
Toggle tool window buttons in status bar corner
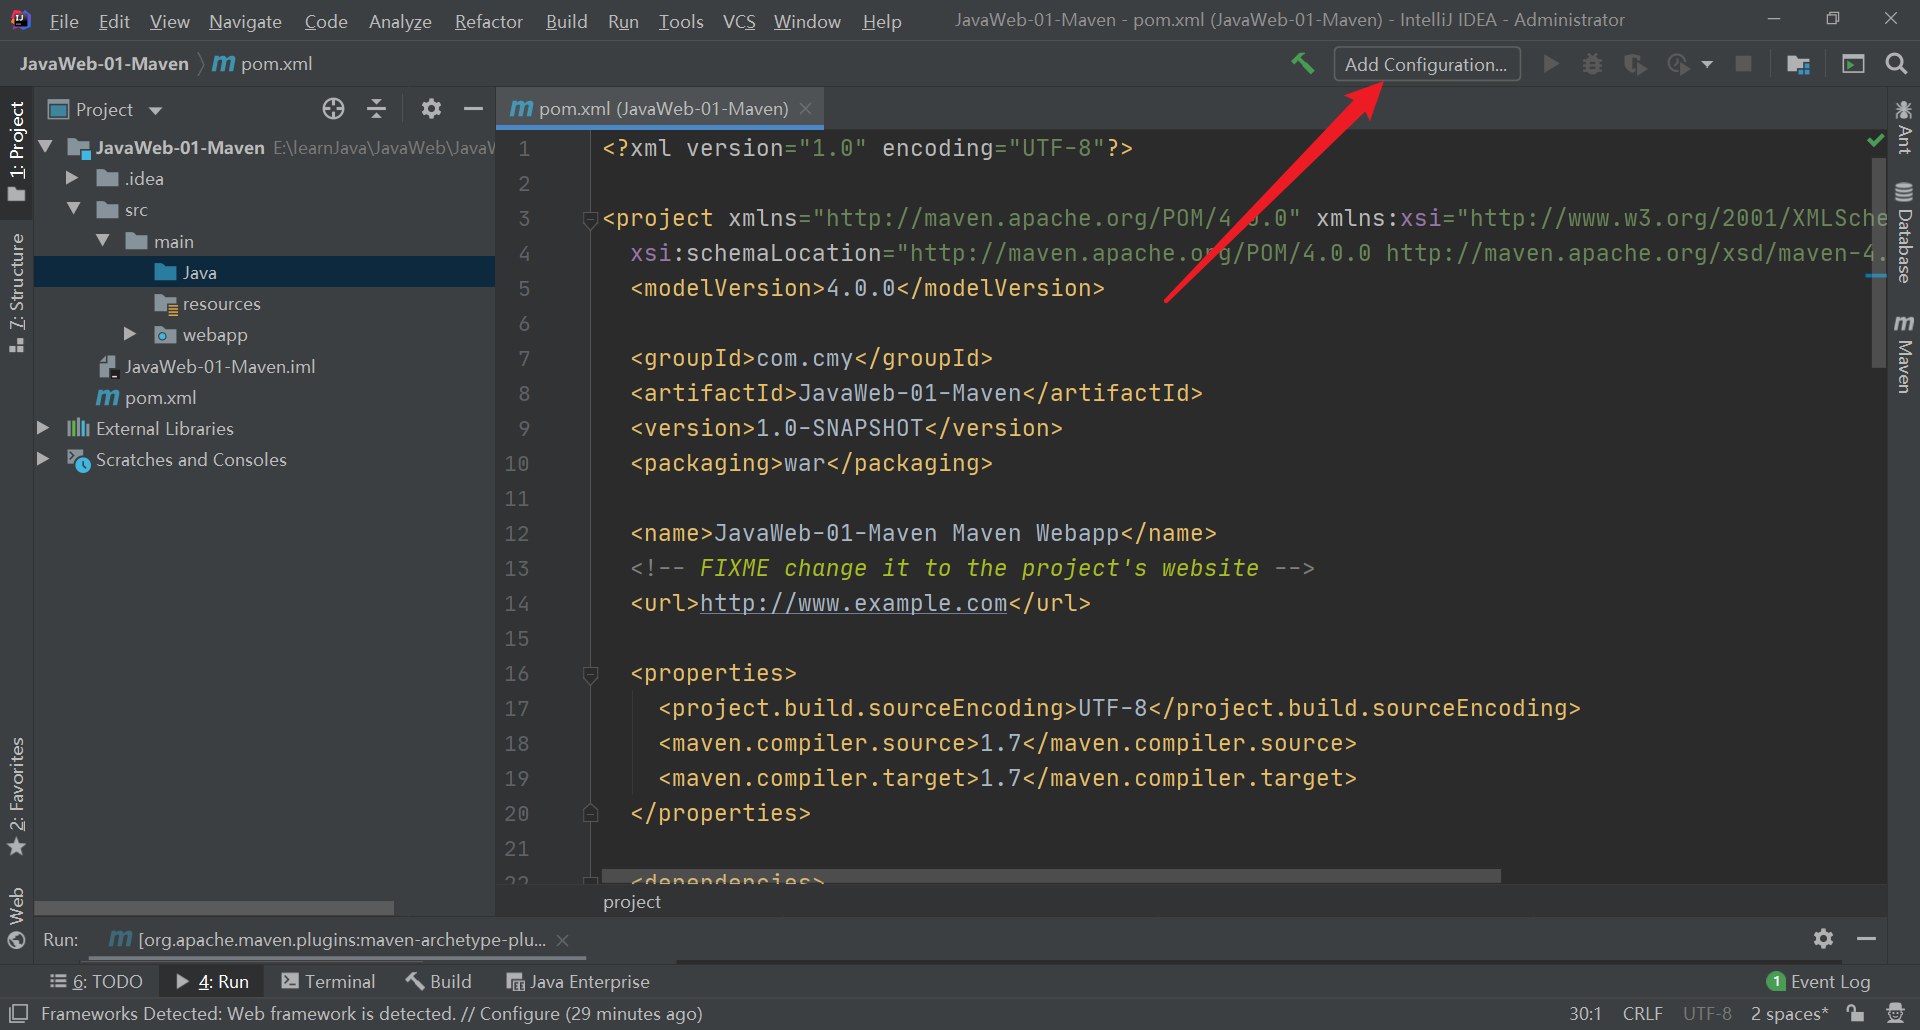point(18,1013)
